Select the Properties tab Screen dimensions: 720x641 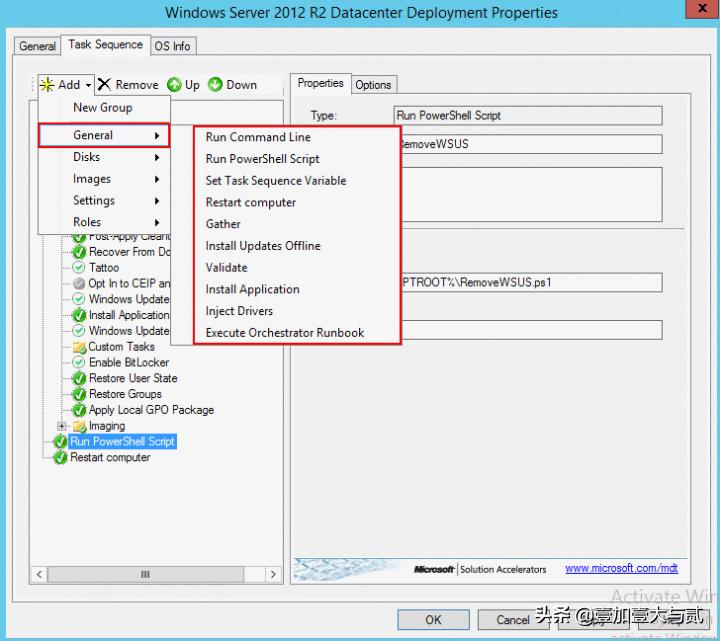[x=321, y=83]
